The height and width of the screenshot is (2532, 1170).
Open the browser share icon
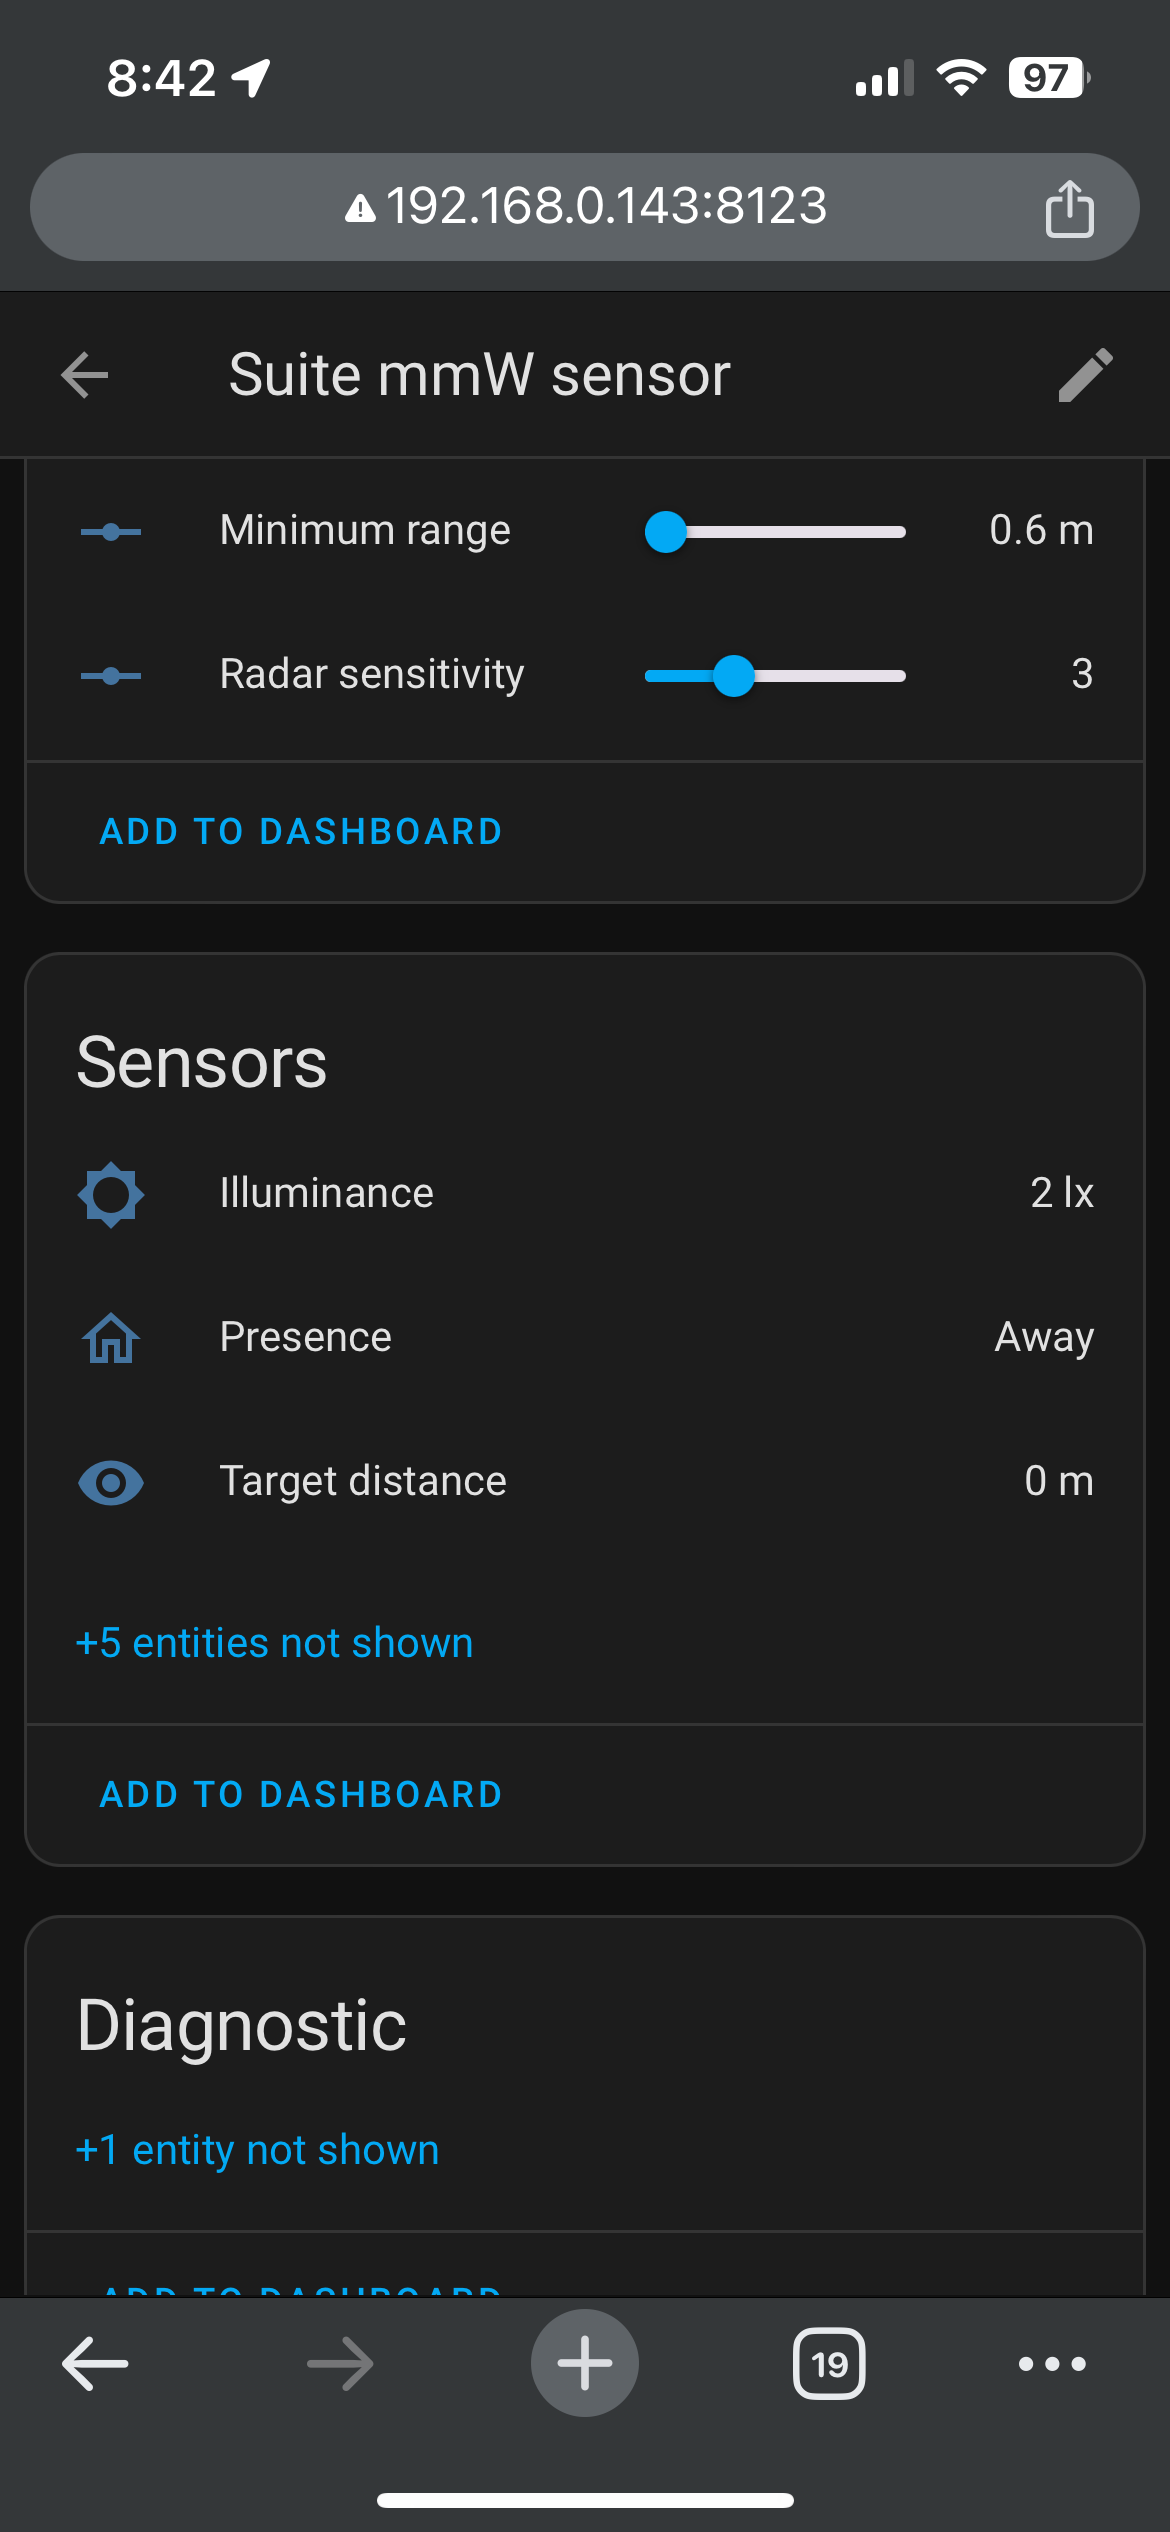[1069, 208]
